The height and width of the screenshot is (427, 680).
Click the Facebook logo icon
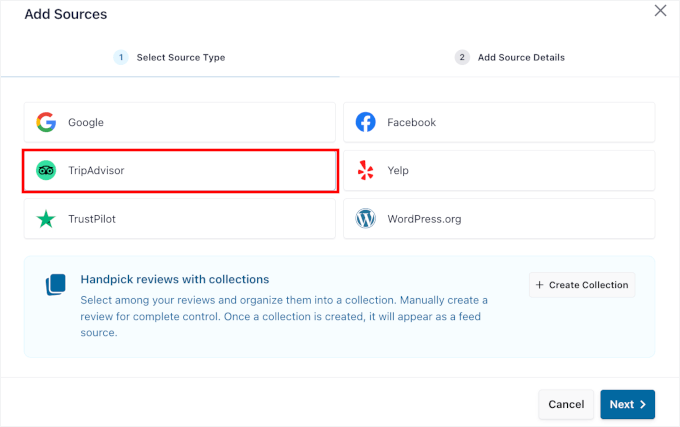point(366,122)
